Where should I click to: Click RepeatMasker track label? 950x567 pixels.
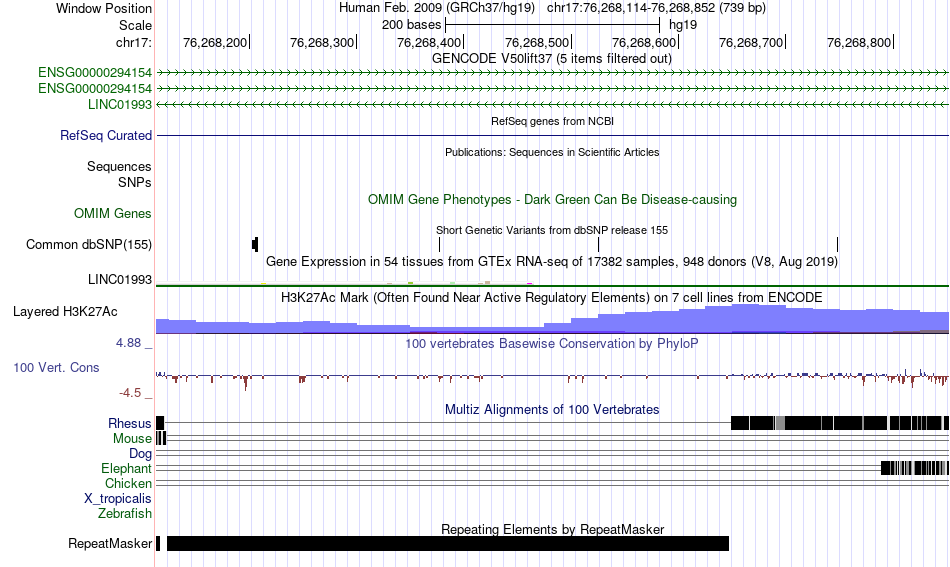(110, 543)
